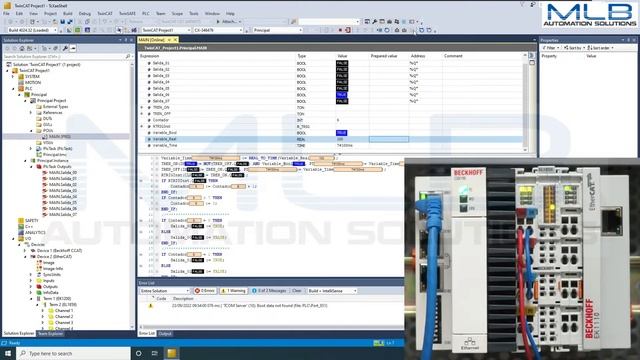Open the Scope menu
640x360 pixels.
(177, 13)
